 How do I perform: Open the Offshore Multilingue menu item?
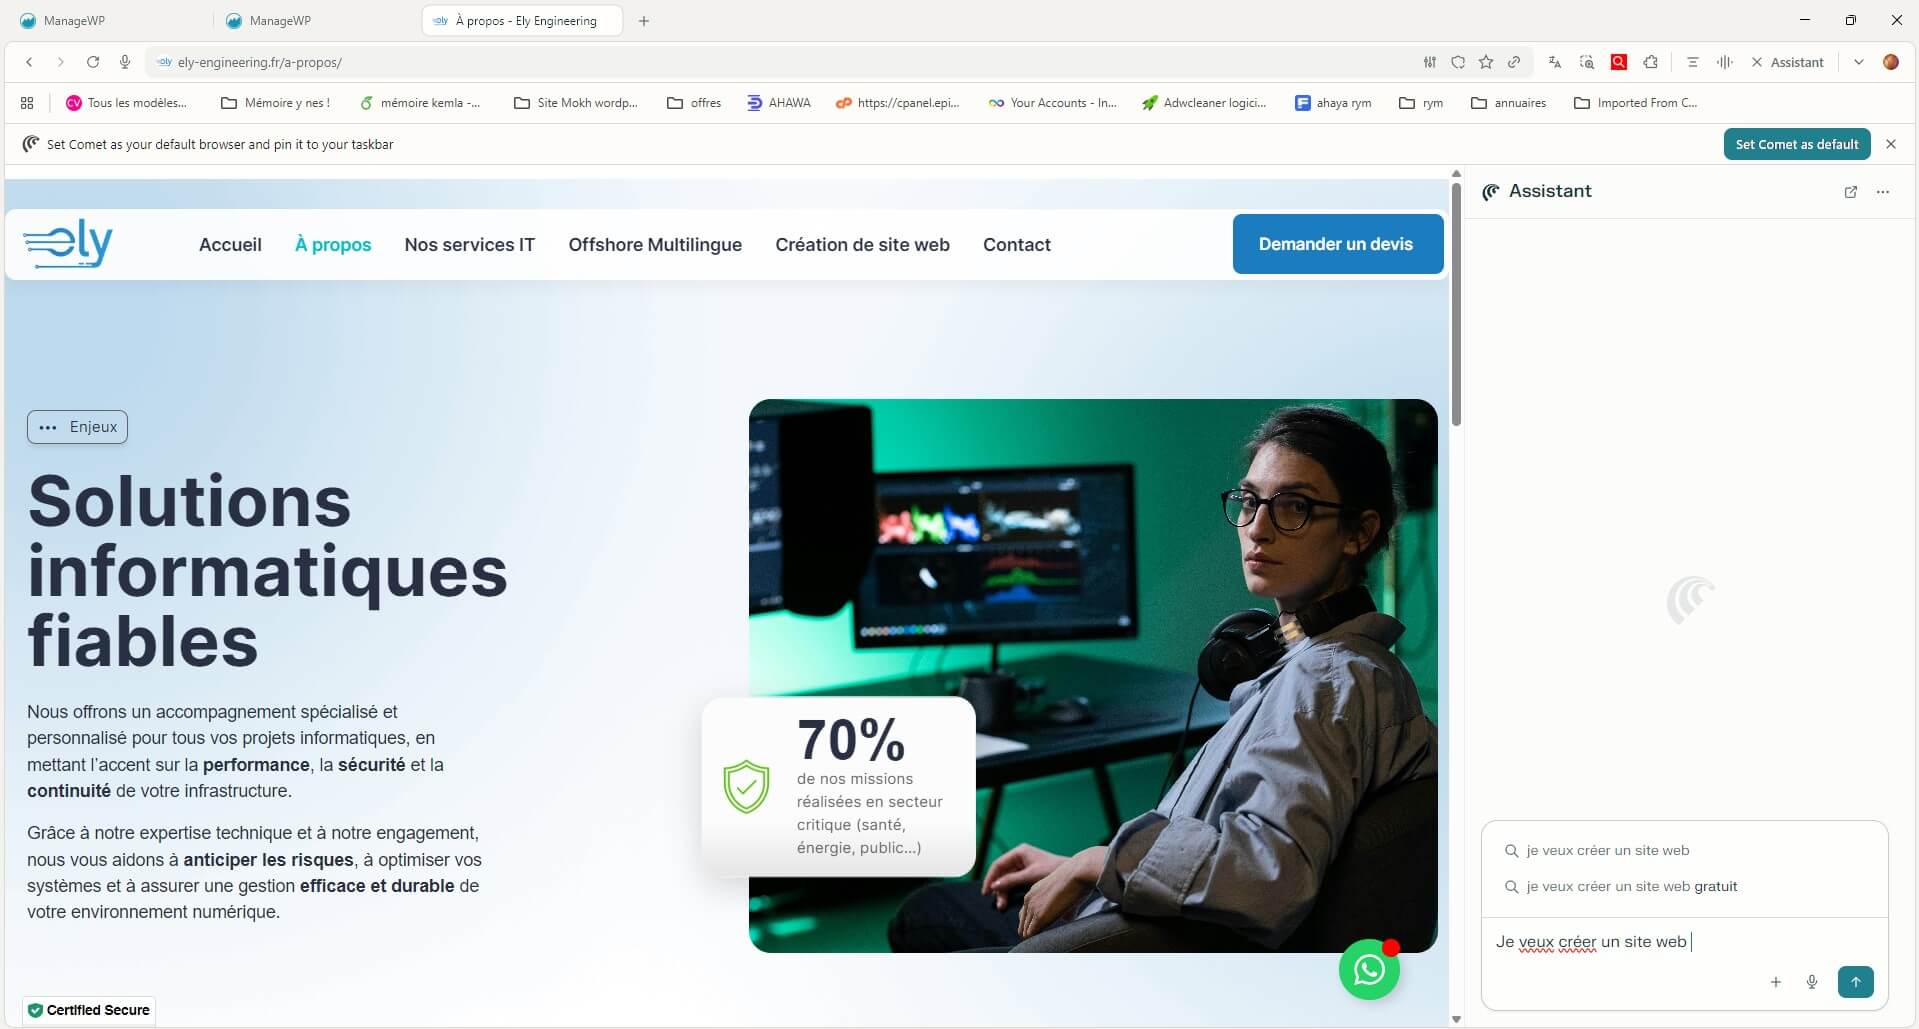point(655,244)
